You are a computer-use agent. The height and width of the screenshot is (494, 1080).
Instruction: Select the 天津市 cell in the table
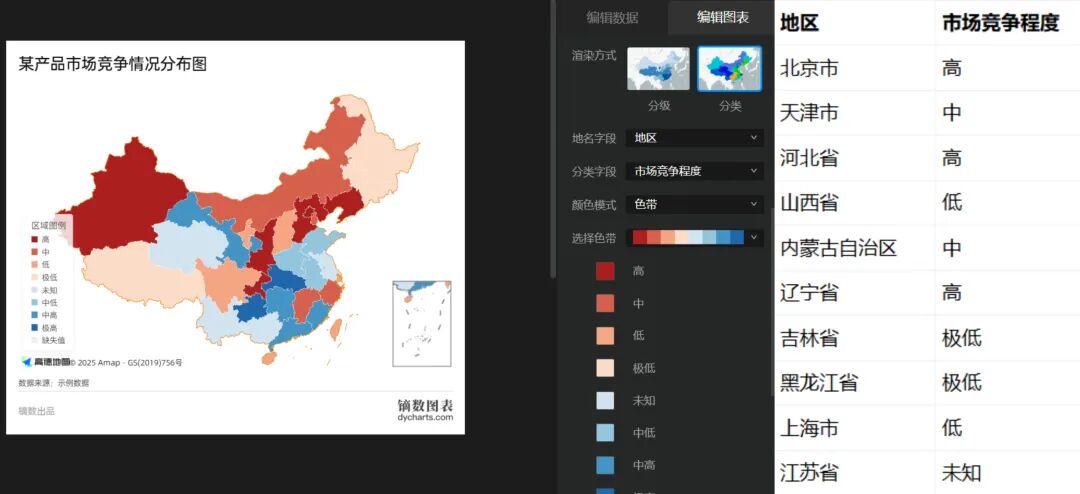855,113
